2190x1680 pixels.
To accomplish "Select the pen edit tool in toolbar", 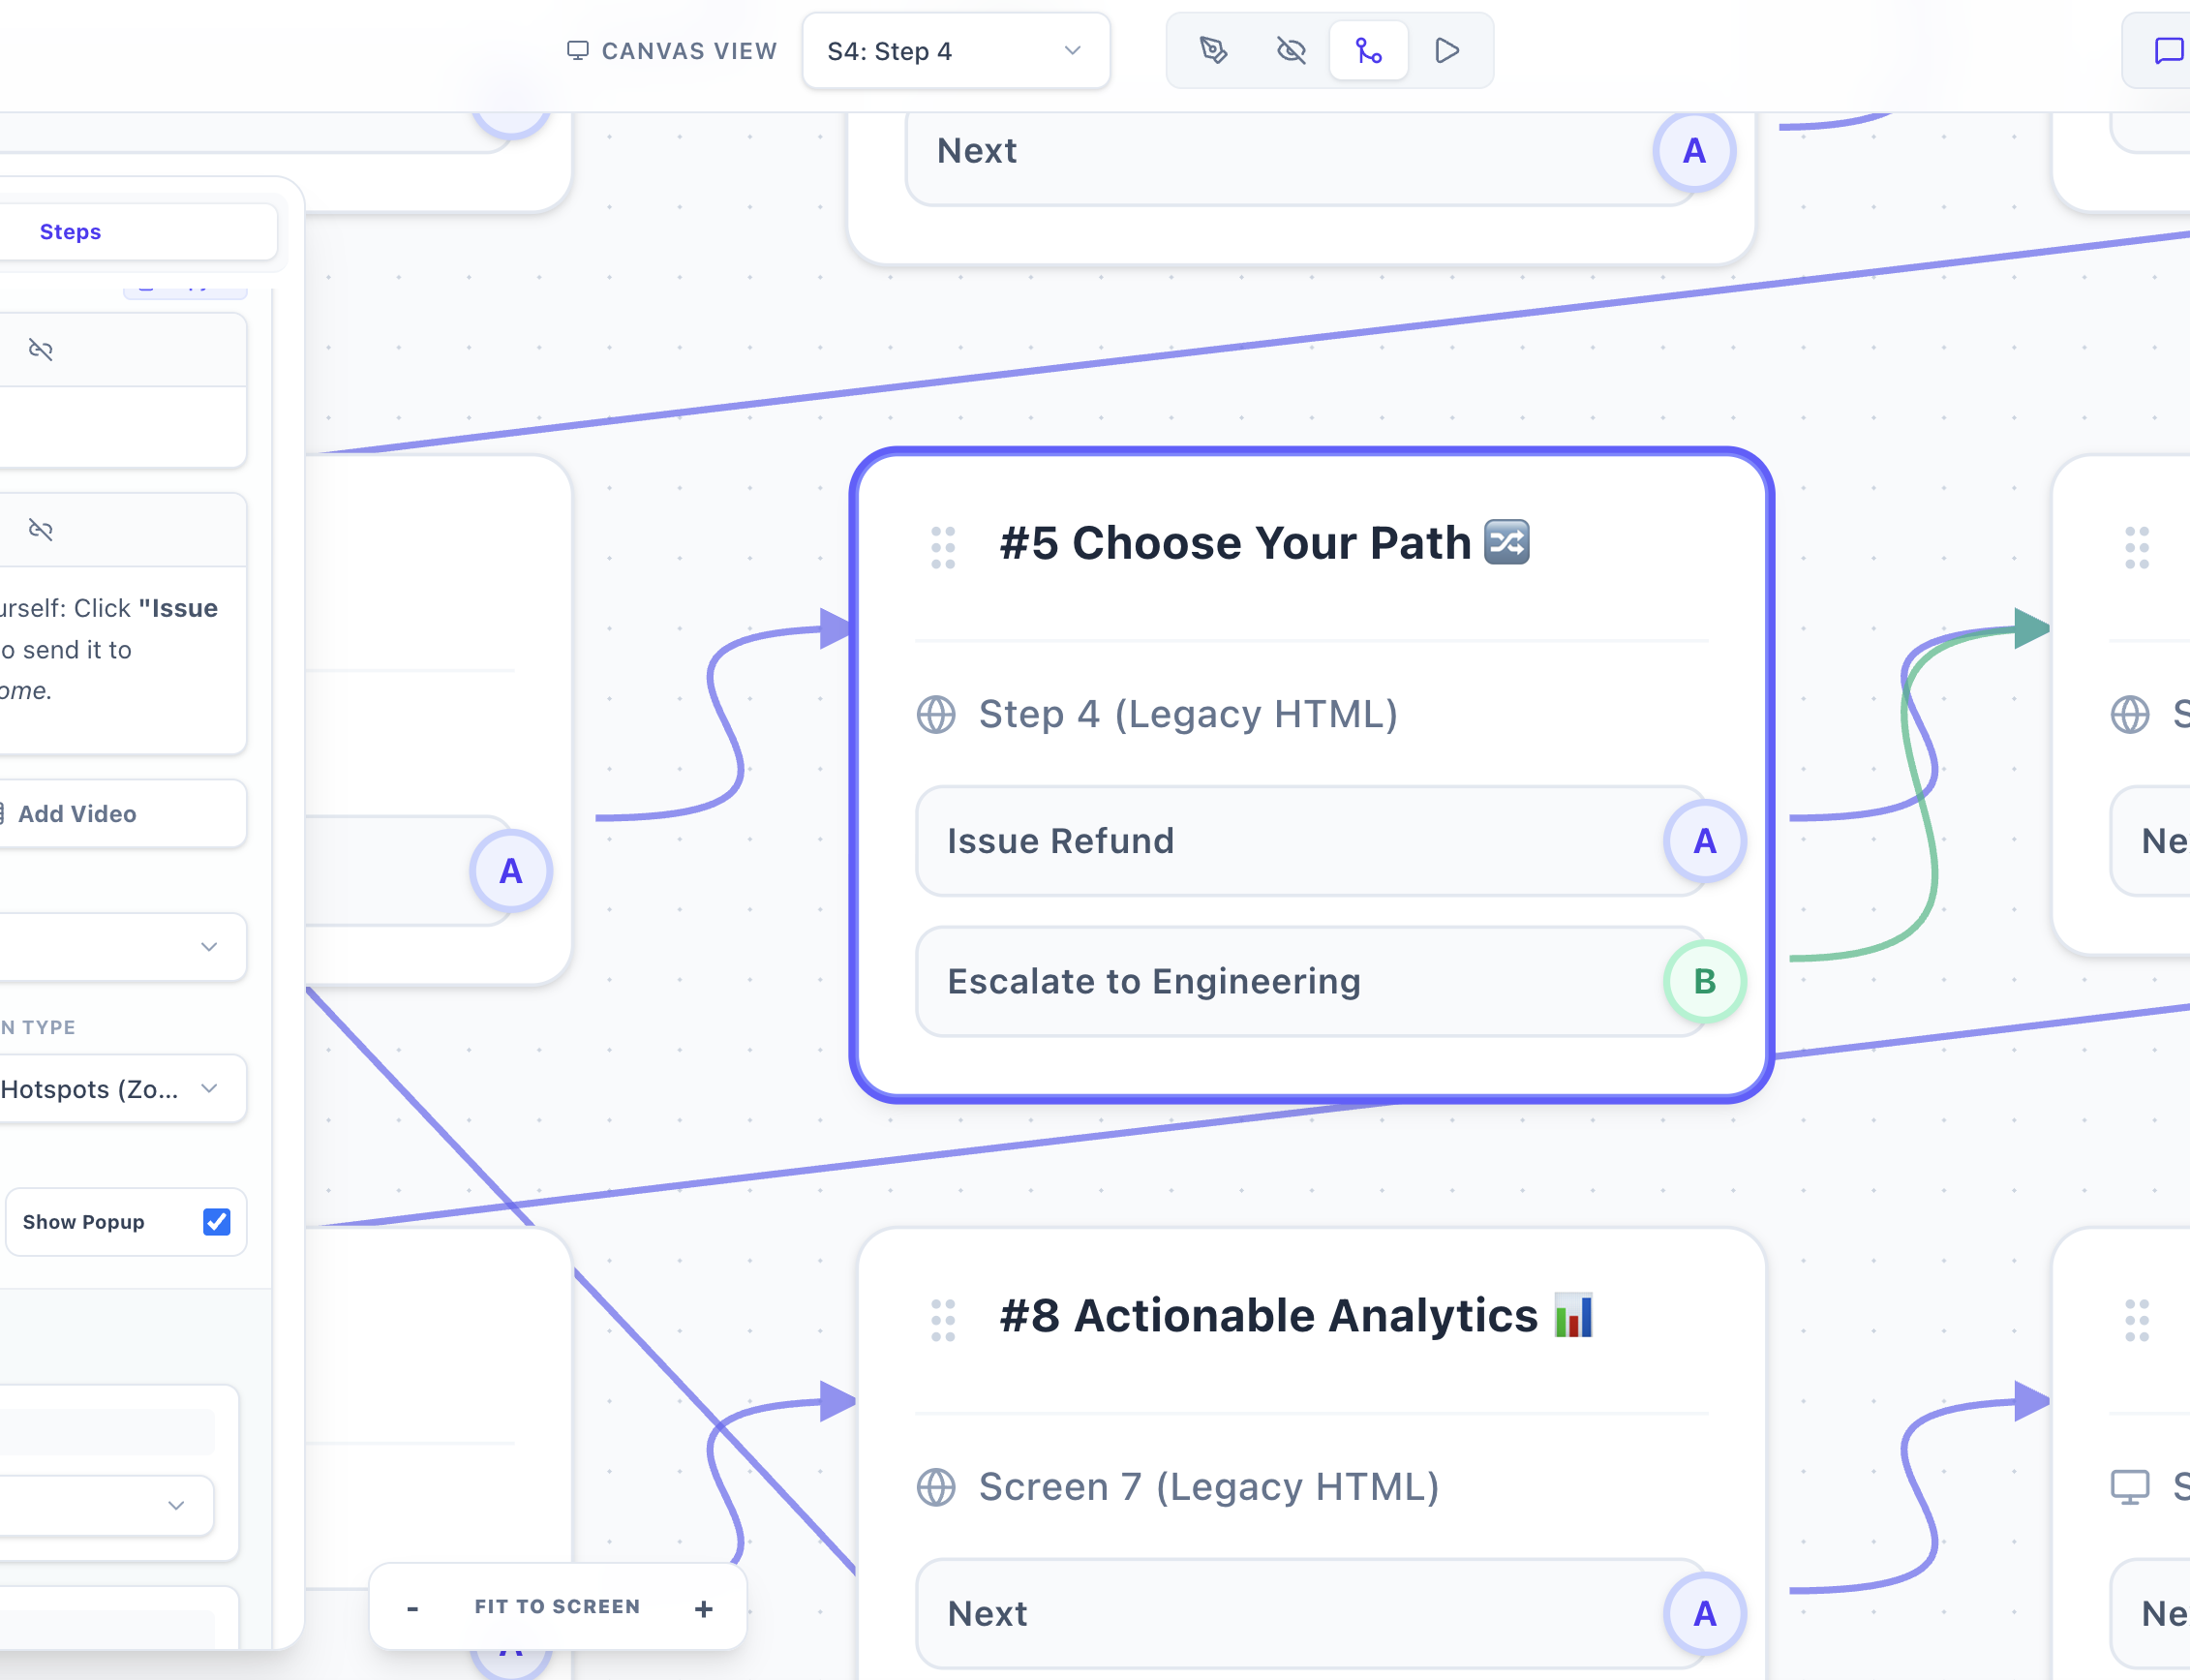I will (x=1213, y=50).
